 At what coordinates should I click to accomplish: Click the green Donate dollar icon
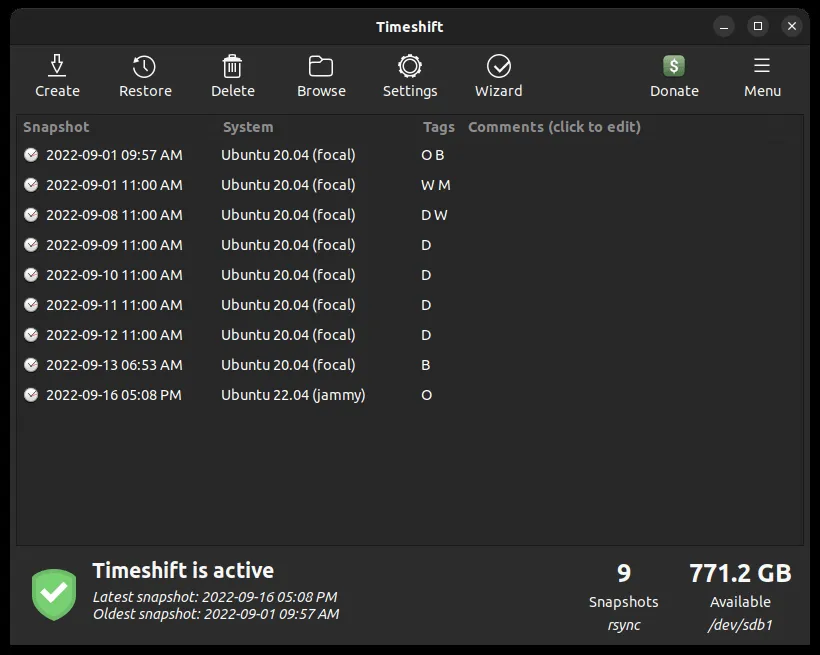(674, 66)
